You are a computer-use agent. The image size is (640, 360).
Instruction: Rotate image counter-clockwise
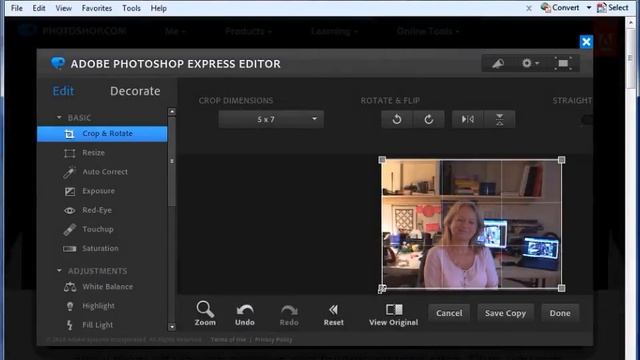pos(397,120)
